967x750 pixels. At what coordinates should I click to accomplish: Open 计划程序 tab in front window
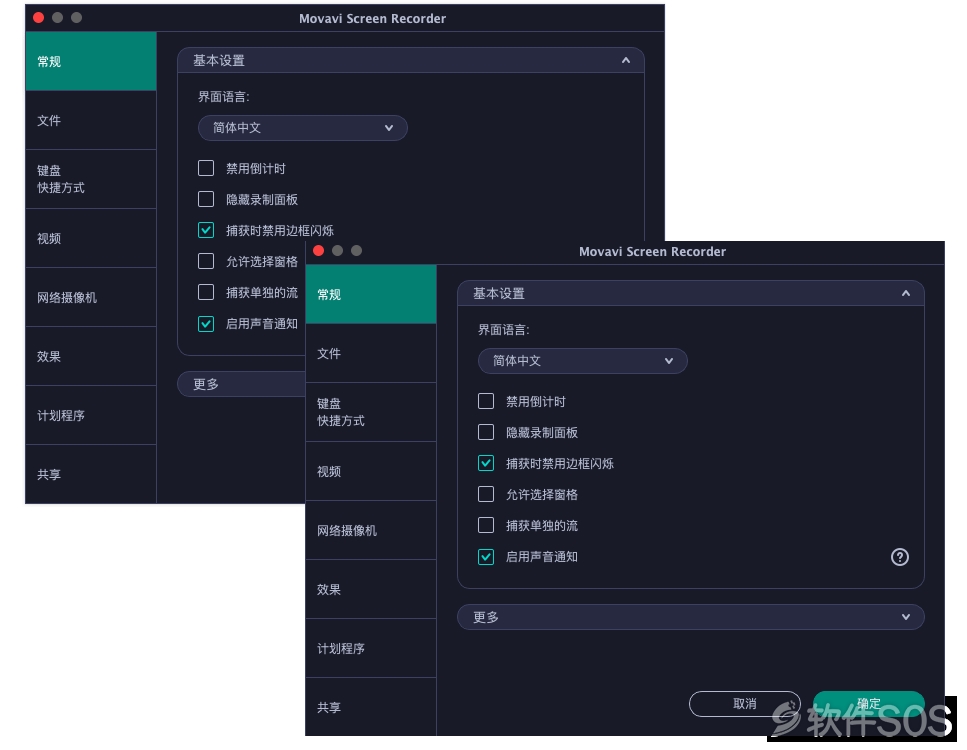pos(371,648)
